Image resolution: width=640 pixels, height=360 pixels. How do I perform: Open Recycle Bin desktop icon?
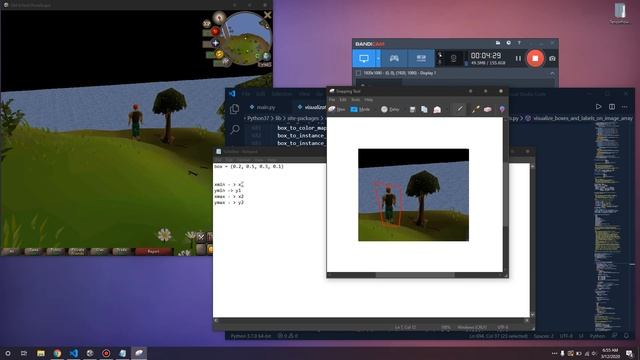pos(620,13)
